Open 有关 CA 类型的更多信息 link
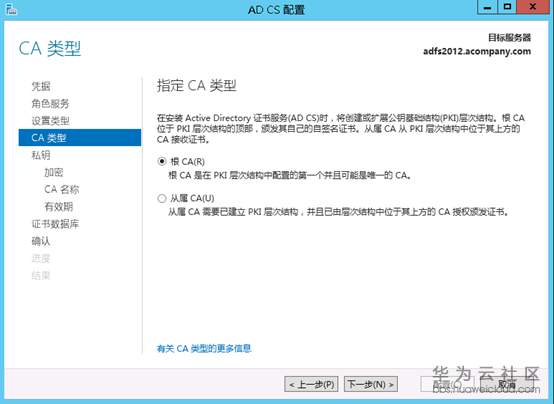The image size is (554, 404). pos(204,349)
